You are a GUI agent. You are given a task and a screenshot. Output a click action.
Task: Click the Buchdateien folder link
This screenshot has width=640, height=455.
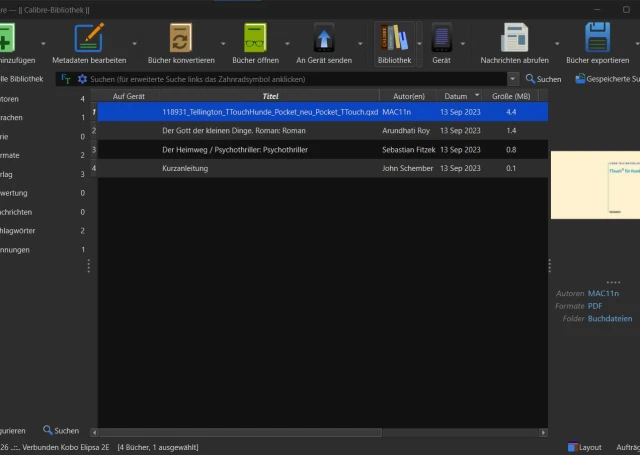(610, 318)
